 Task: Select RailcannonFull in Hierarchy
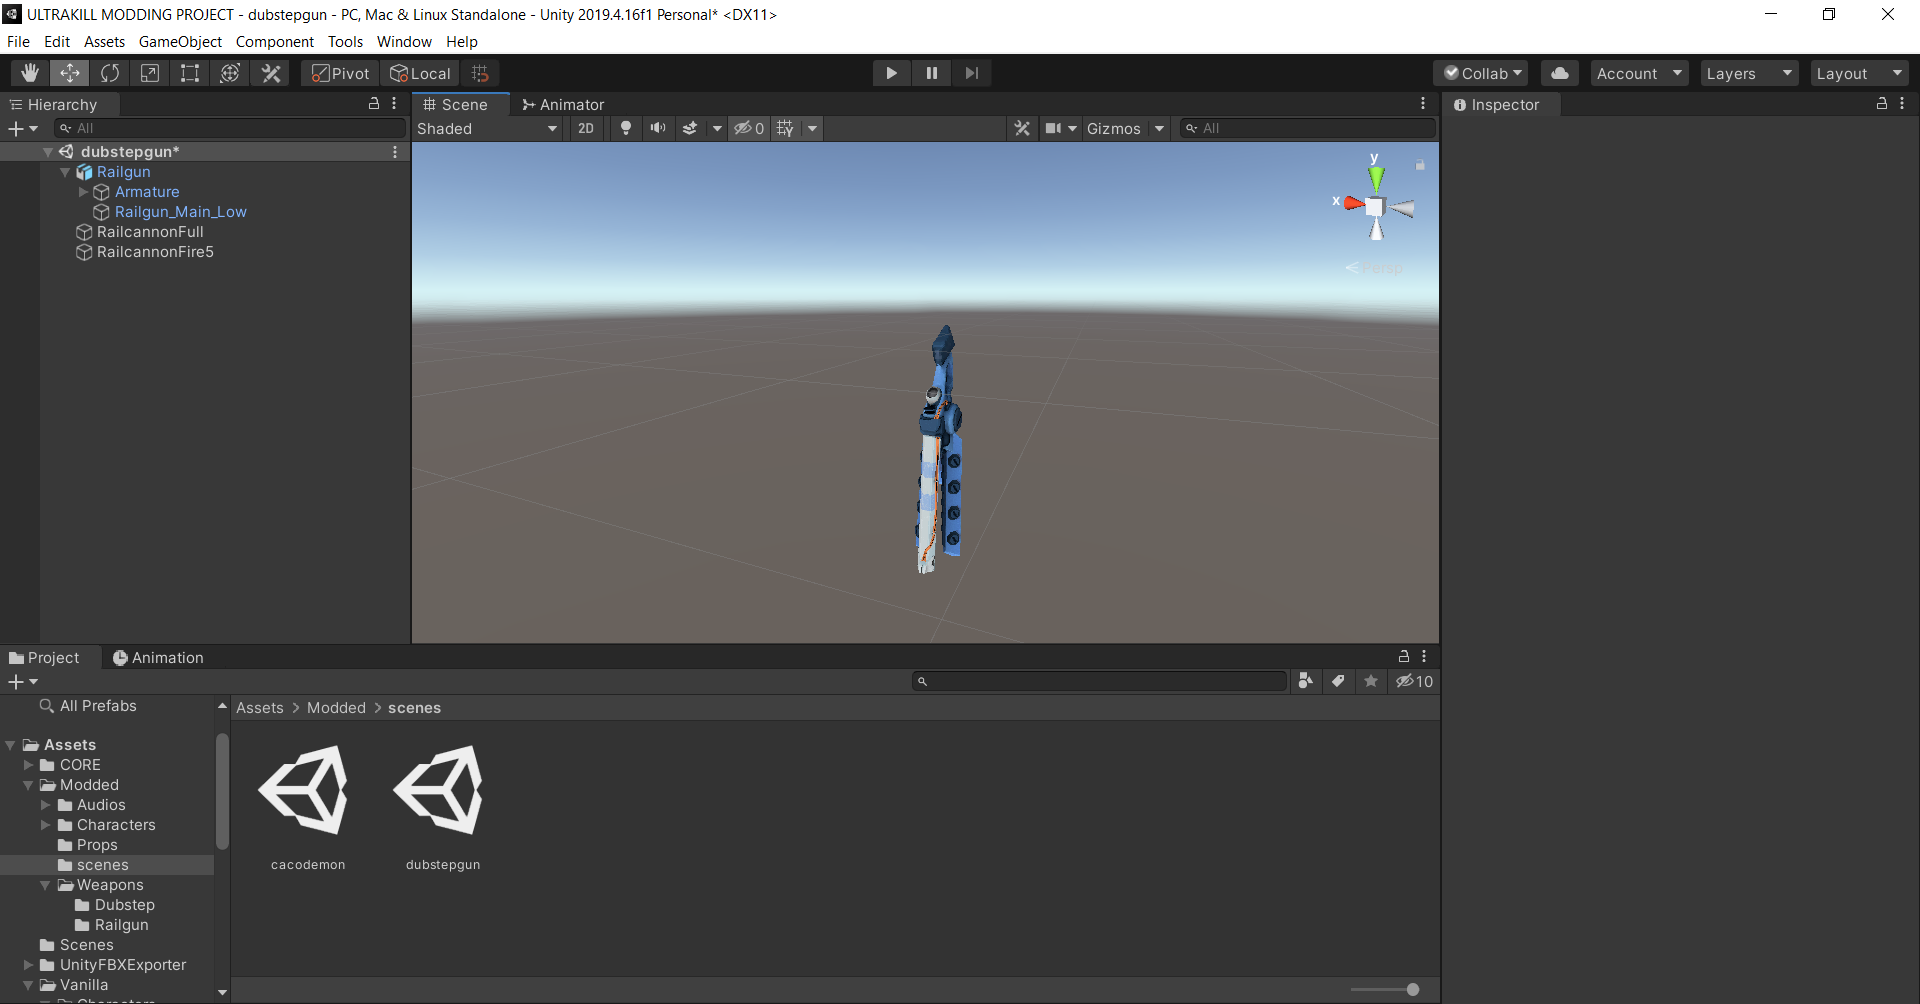click(x=150, y=232)
